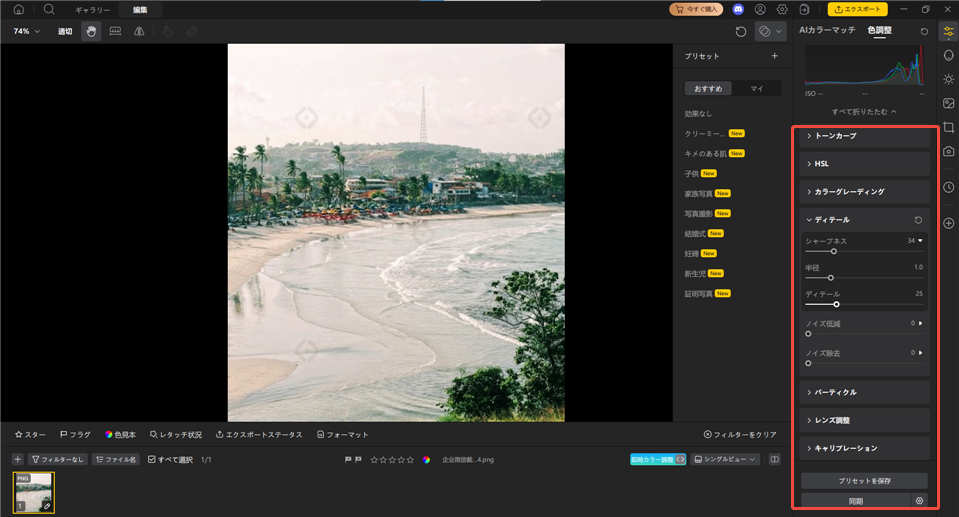The width and height of the screenshot is (959, 517).
Task: Filter by スター in the filter bar
Action: pyautogui.click(x=30, y=434)
